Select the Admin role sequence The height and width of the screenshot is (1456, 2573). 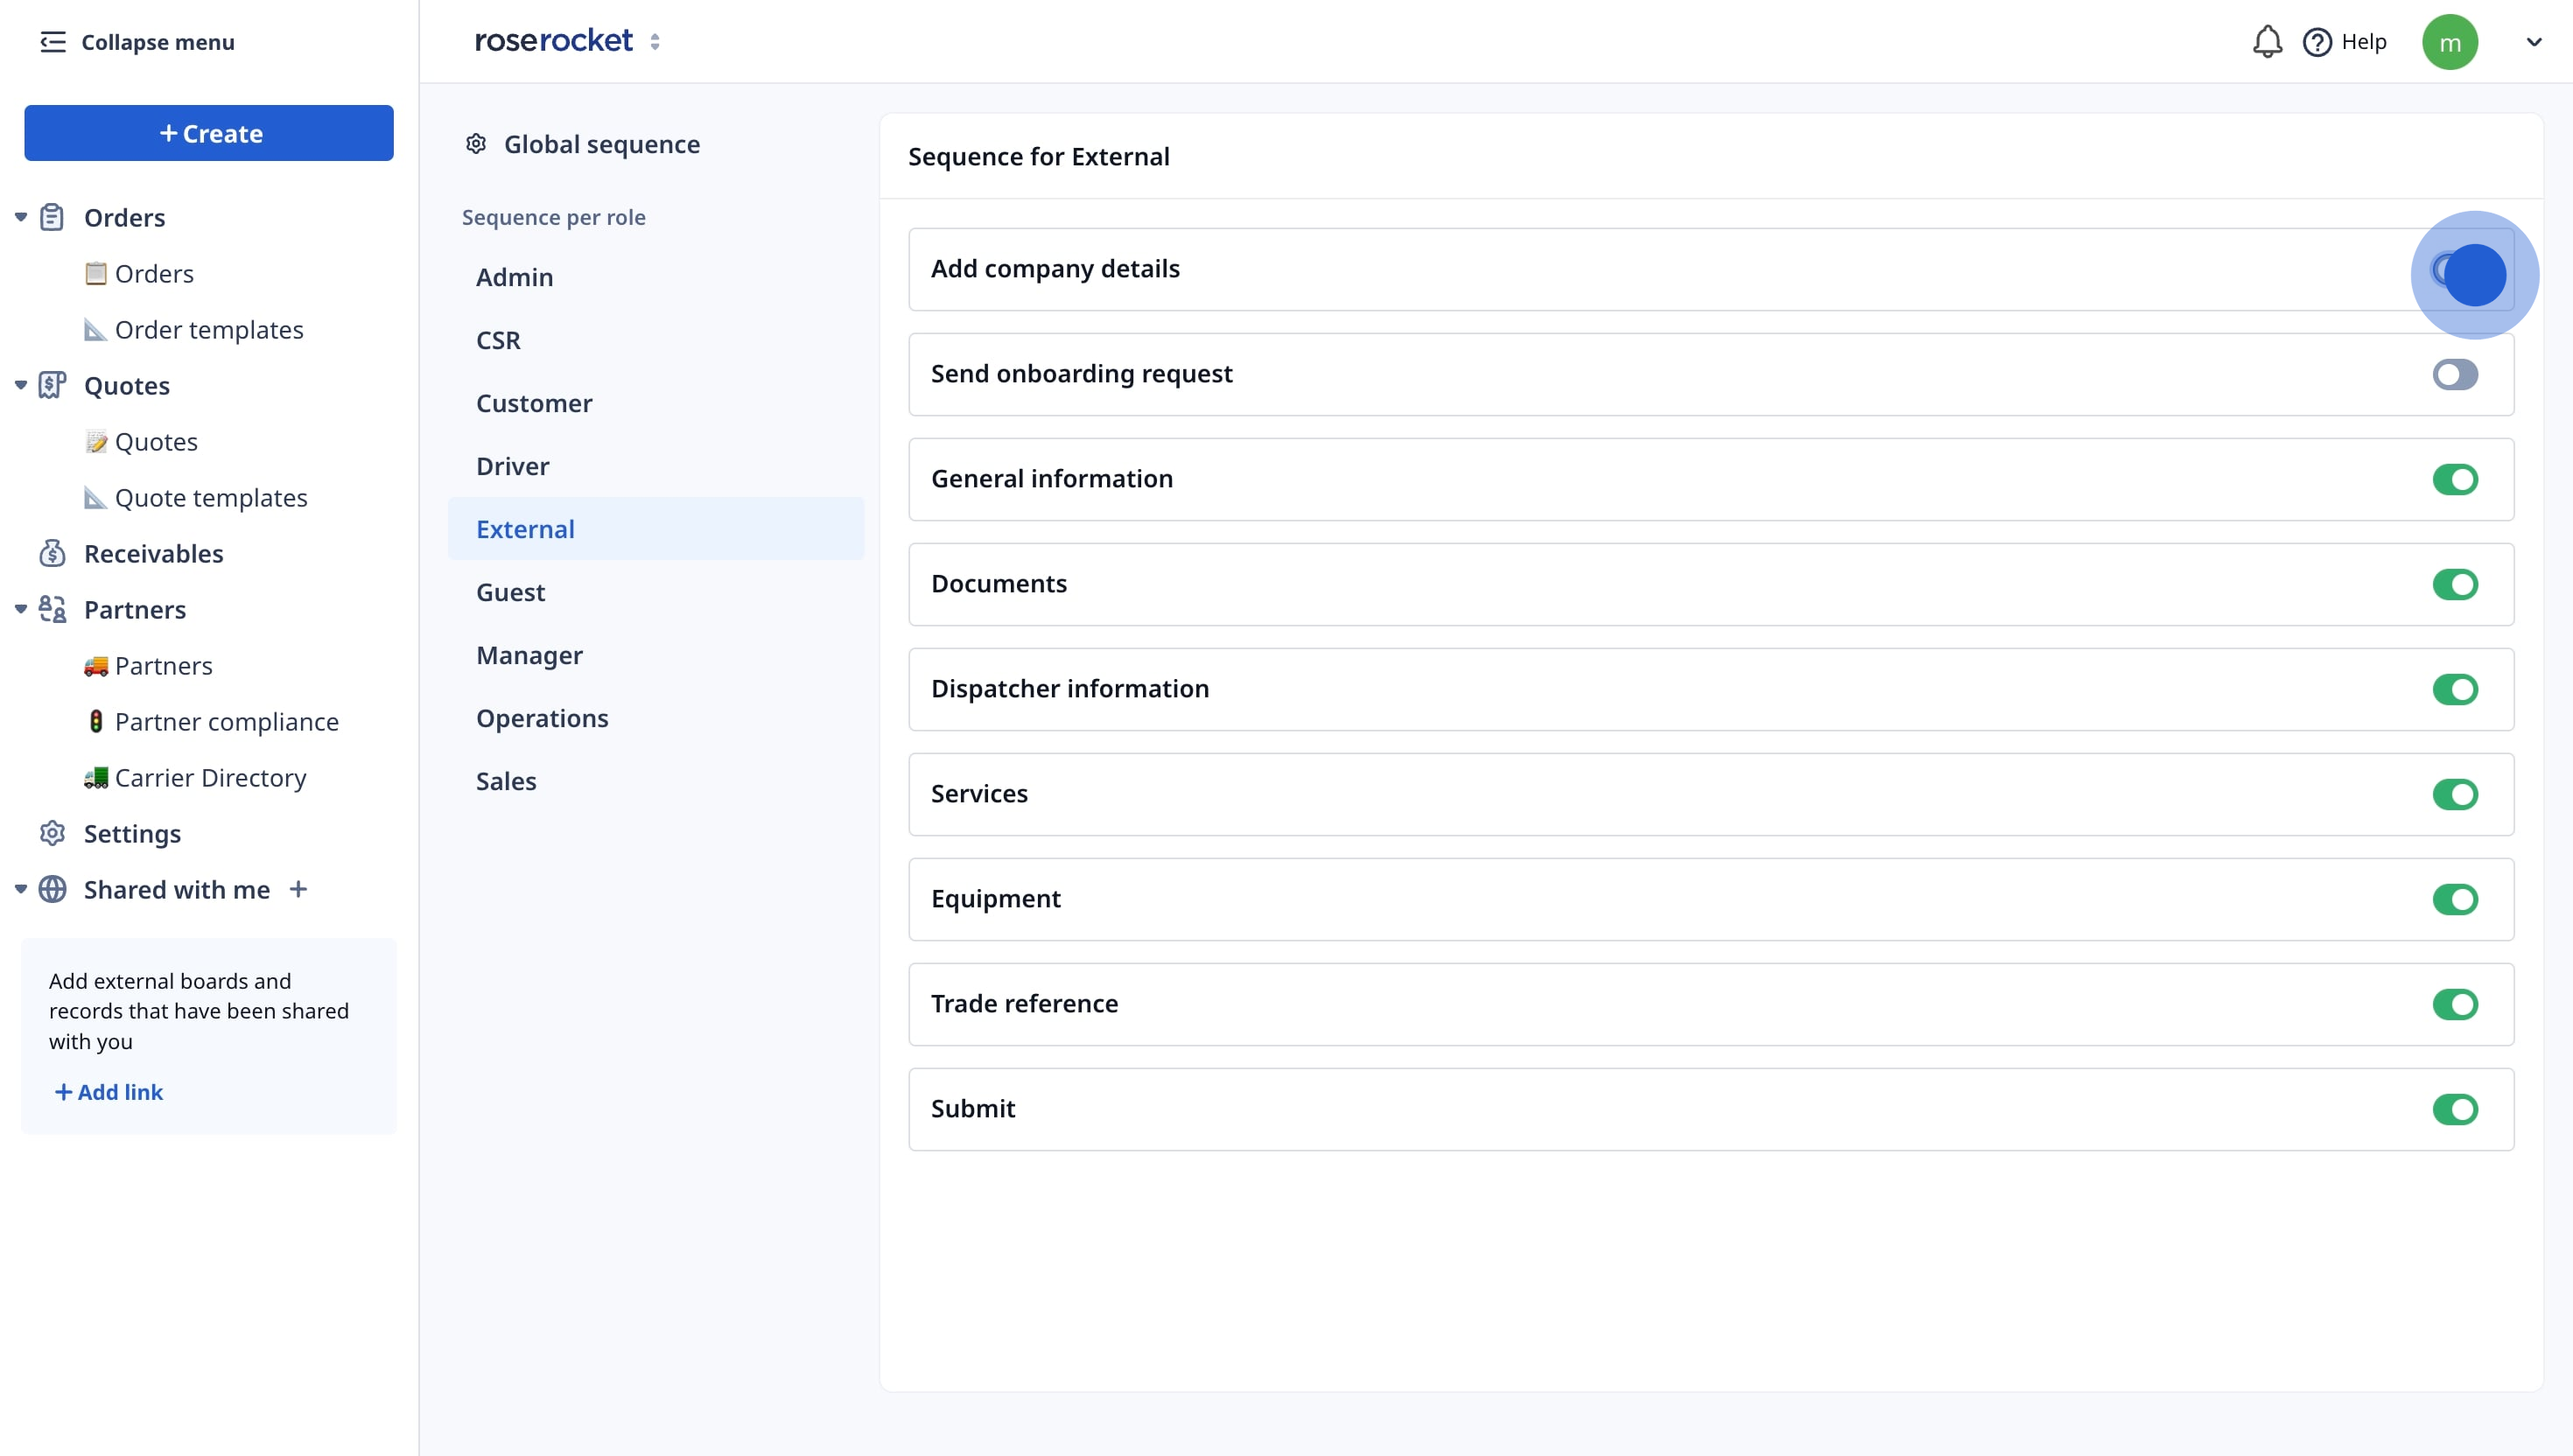click(656, 277)
